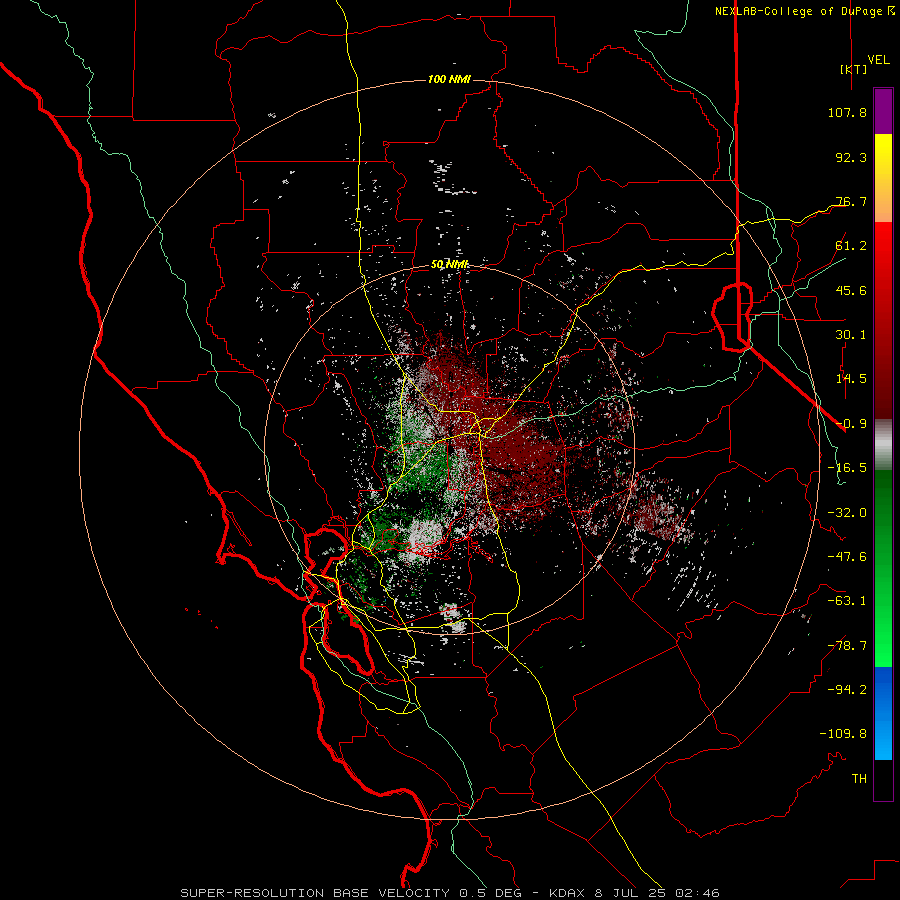900x900 pixels.
Task: Click the -16.5 velocity scale value
Action: pyautogui.click(x=847, y=468)
